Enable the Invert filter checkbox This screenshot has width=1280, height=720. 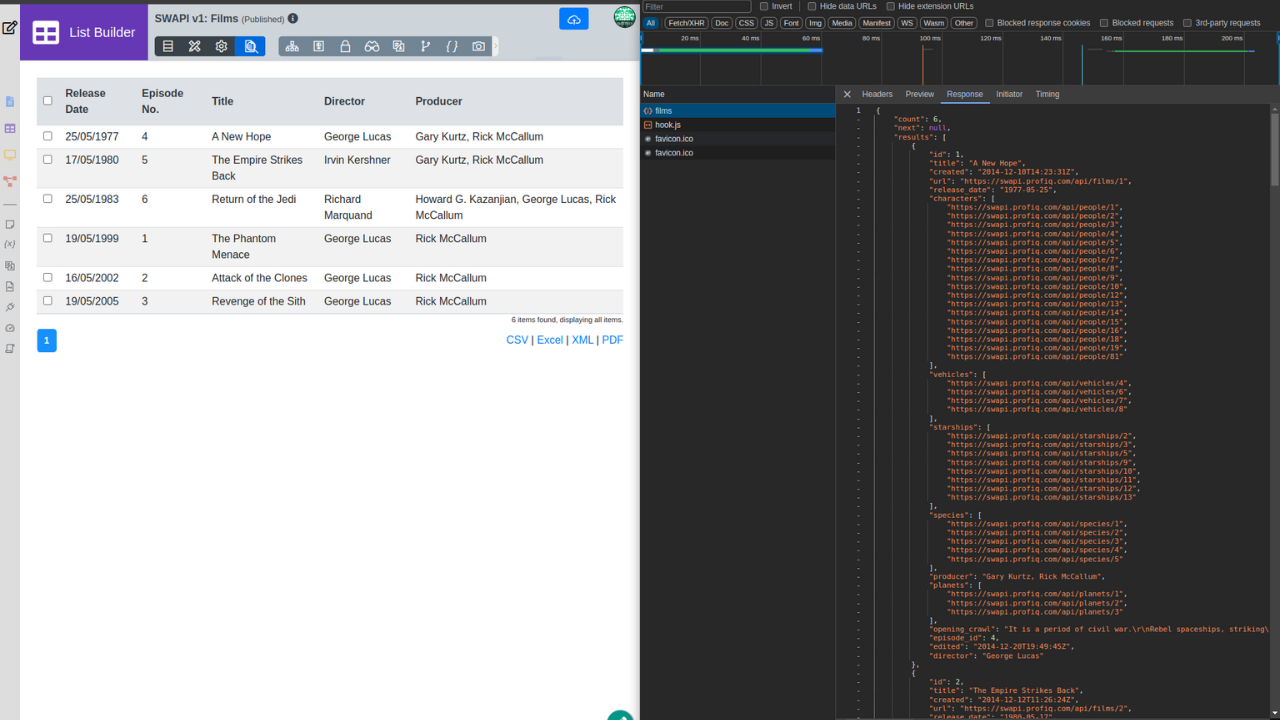763,6
